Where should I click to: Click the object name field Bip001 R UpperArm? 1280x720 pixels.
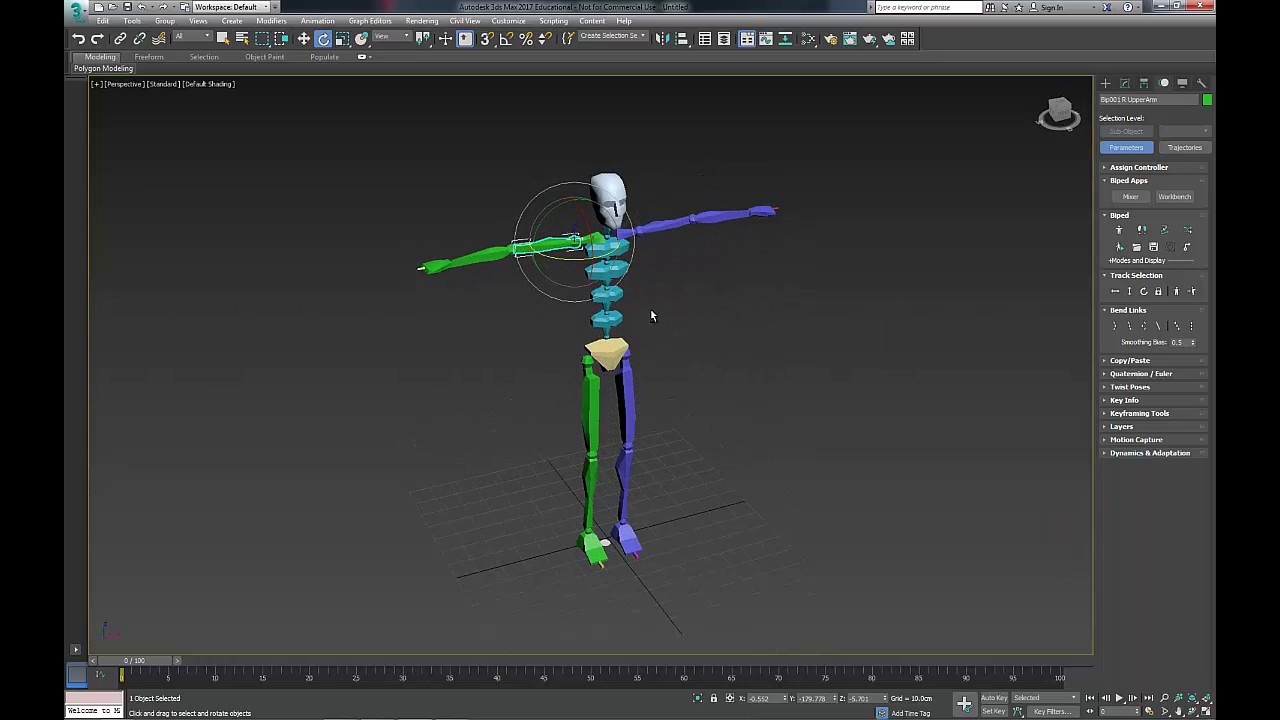pos(1149,100)
